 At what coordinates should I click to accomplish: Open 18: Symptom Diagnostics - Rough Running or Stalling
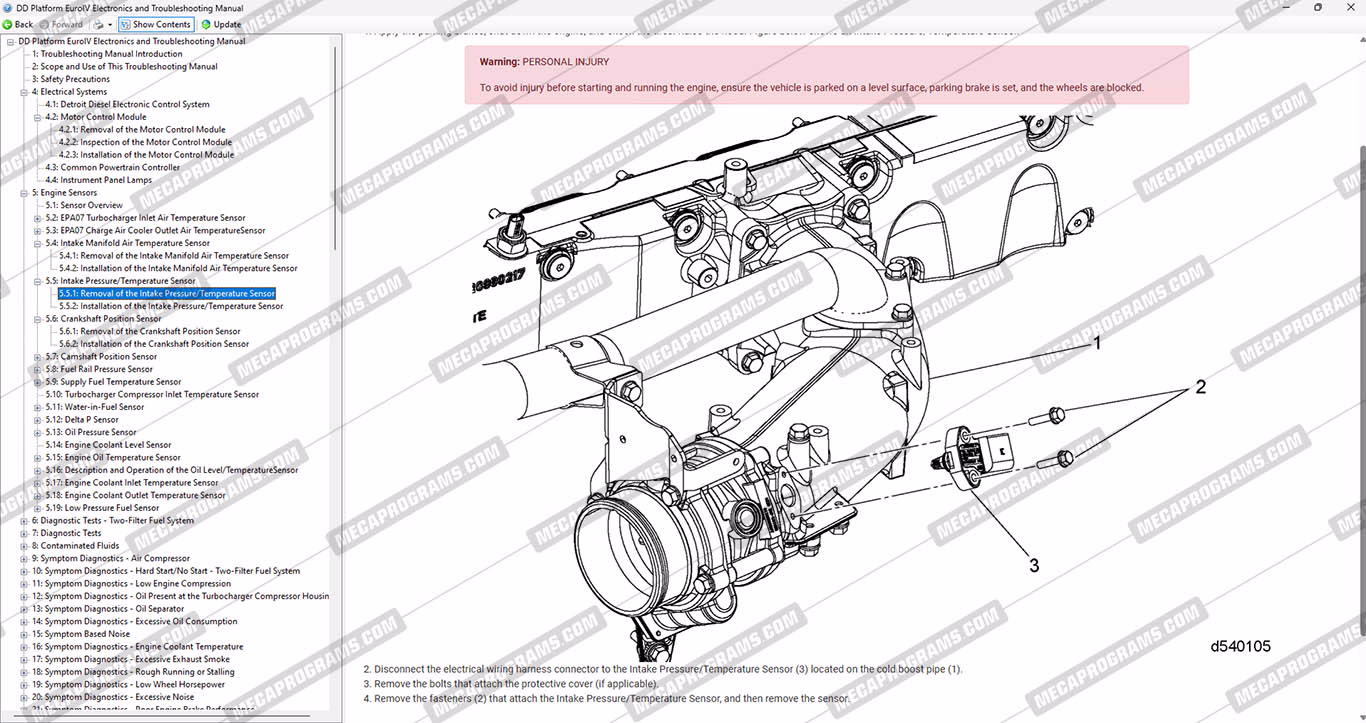tap(133, 672)
